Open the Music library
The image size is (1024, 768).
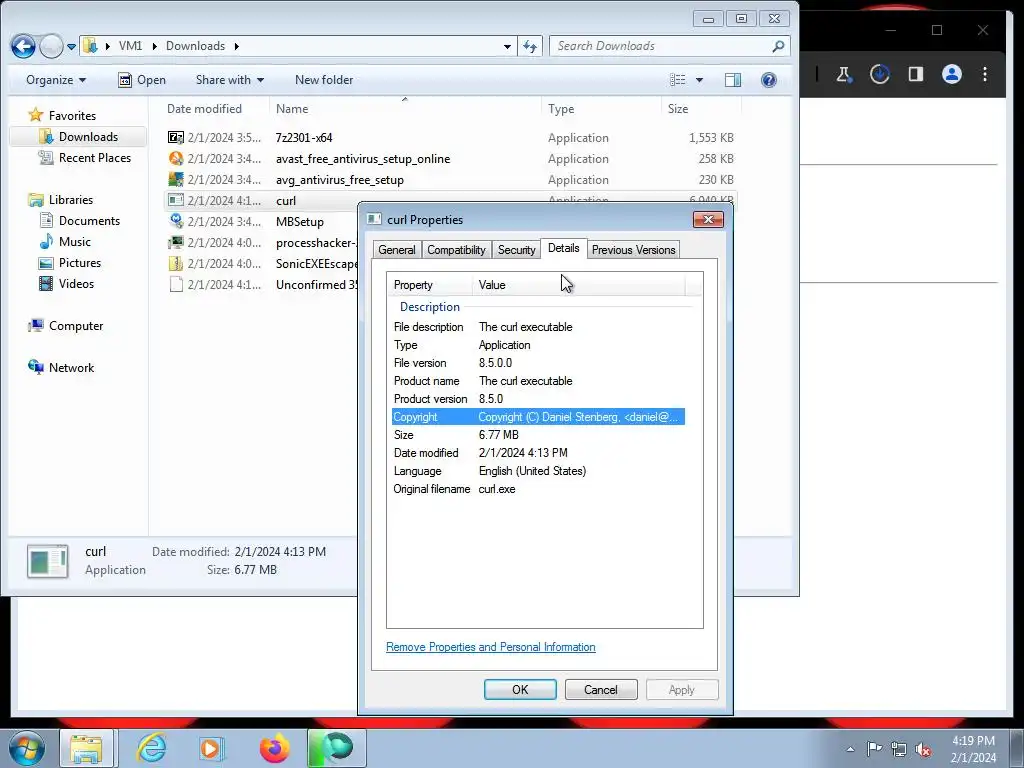(74, 242)
